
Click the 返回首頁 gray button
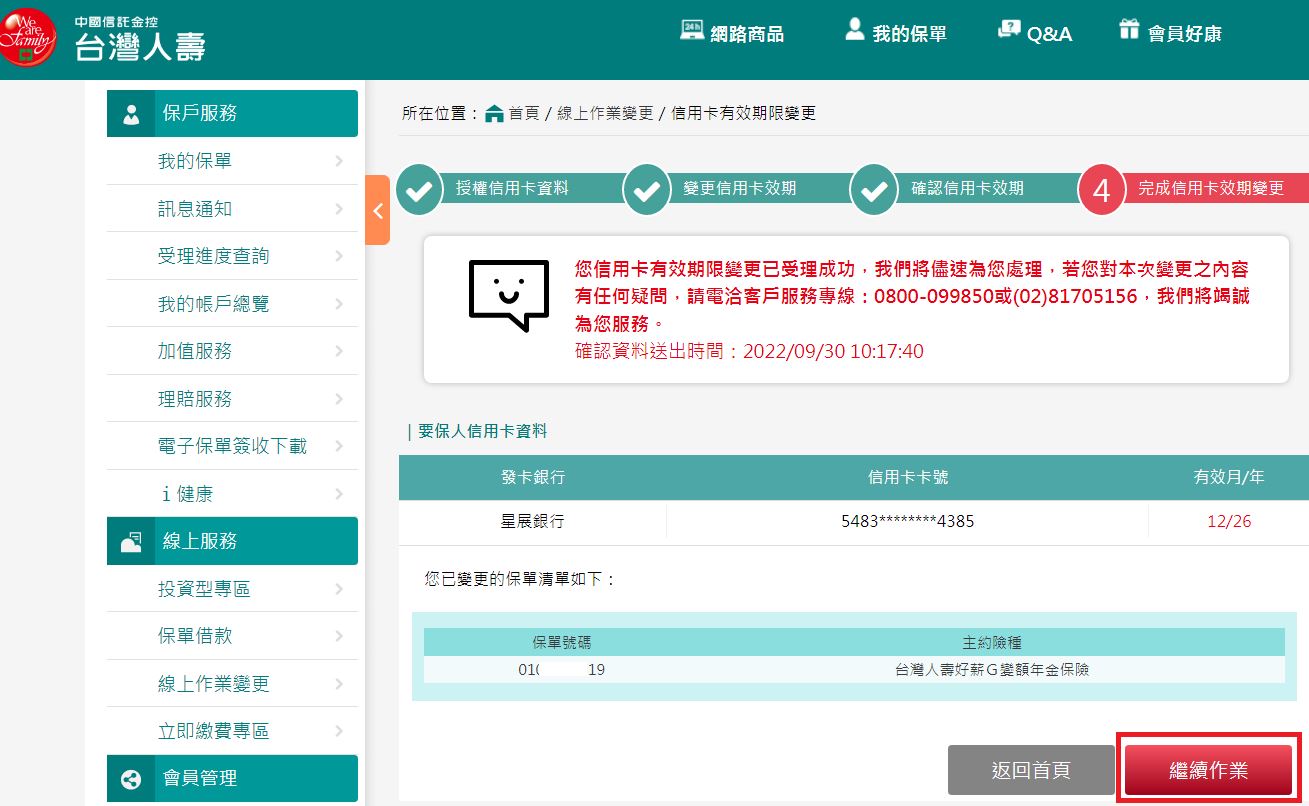[x=1031, y=770]
